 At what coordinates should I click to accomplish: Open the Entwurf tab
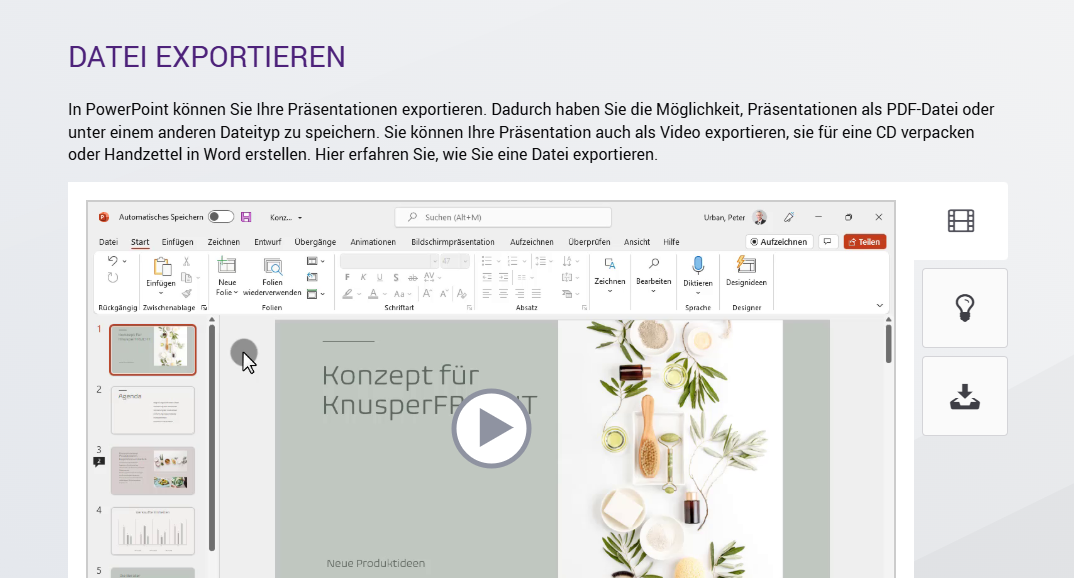(x=267, y=242)
